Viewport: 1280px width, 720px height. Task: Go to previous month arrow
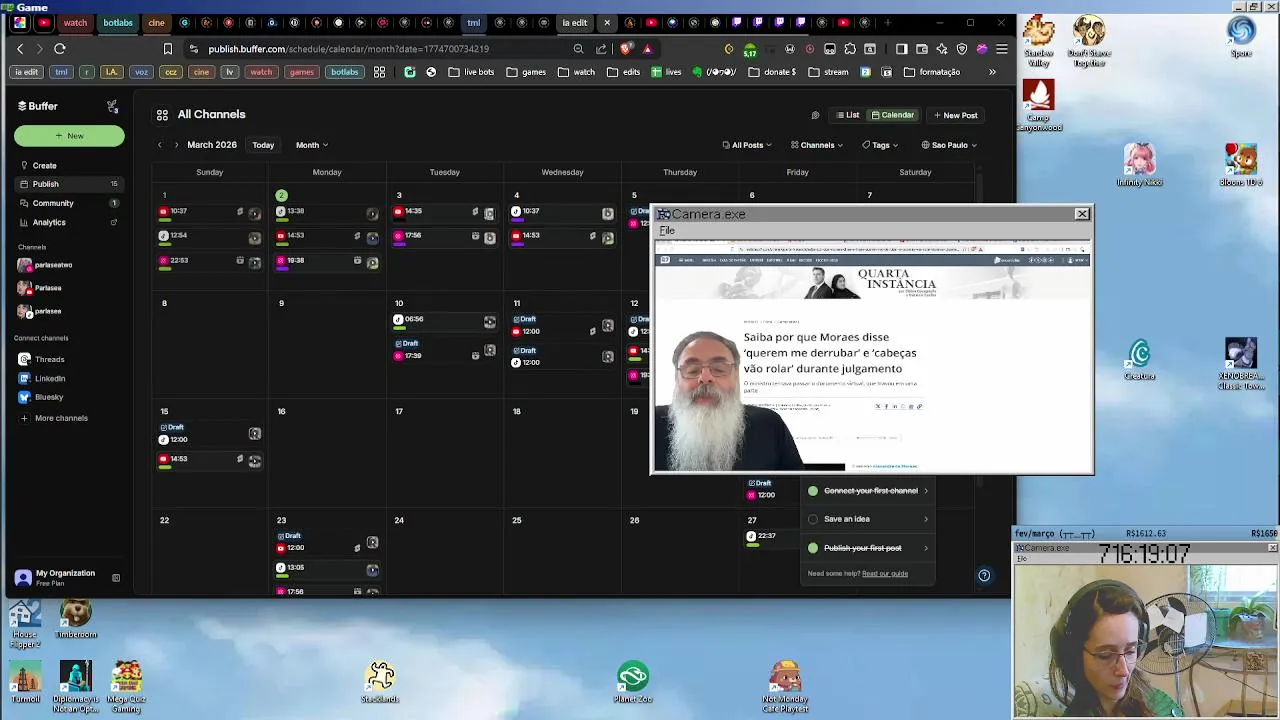159,145
